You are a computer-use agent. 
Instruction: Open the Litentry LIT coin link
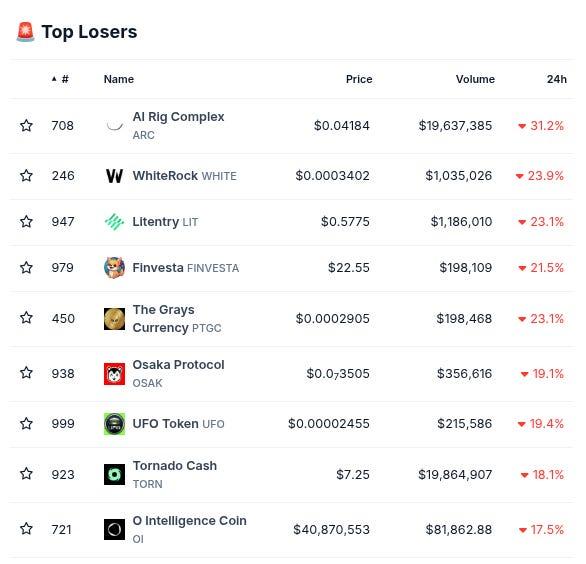pyautogui.click(x=165, y=222)
